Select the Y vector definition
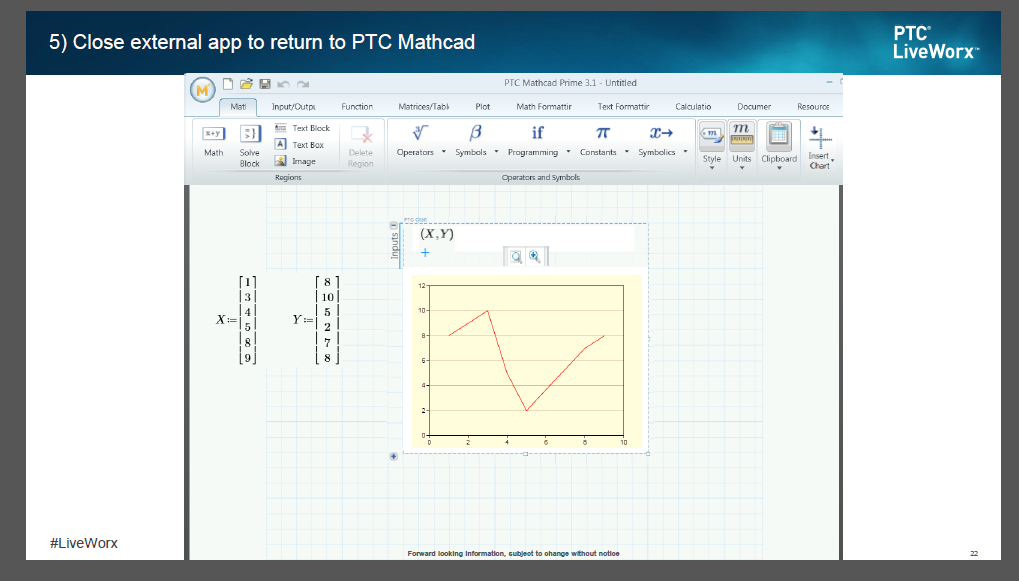Viewport: 1019px width, 581px height. point(316,320)
